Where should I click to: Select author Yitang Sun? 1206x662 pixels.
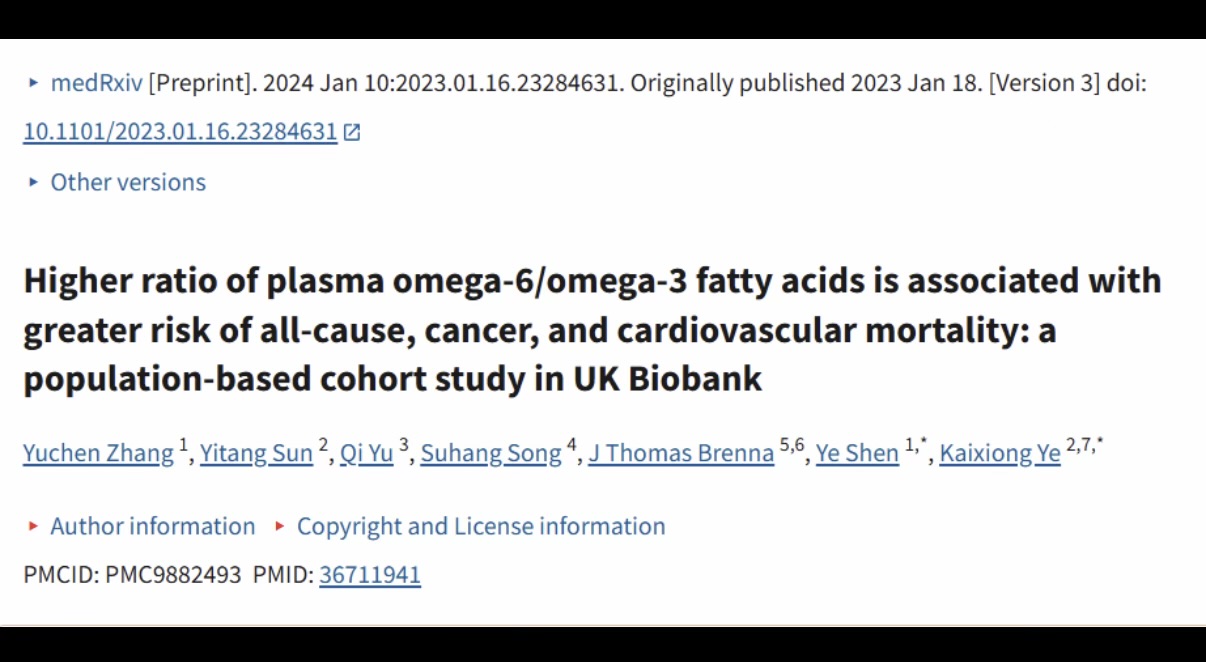coord(256,453)
